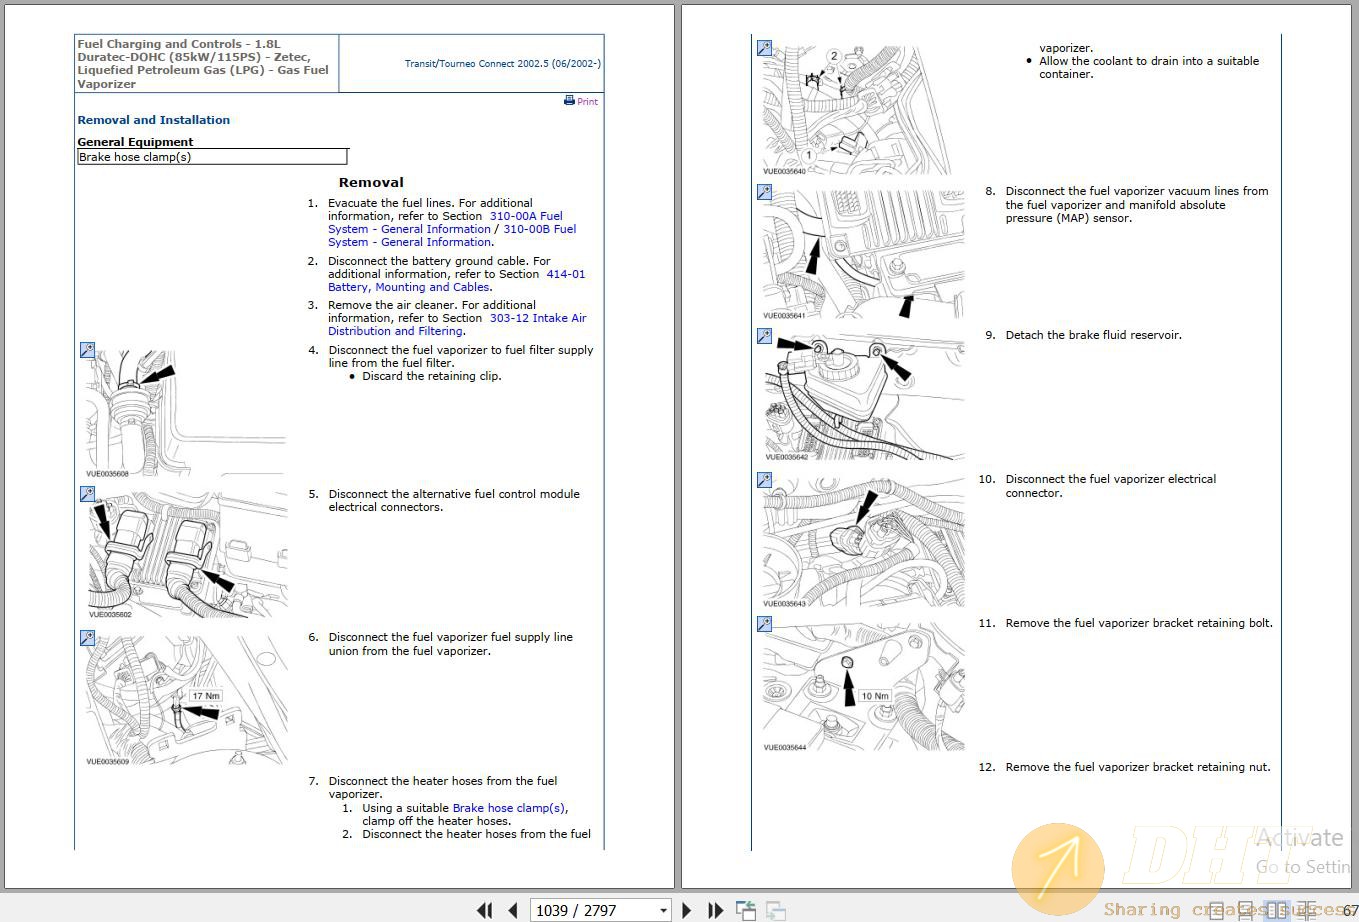Click the Transit/Tourneo Connect 2002.5 header text
1359x922 pixels.
point(502,63)
